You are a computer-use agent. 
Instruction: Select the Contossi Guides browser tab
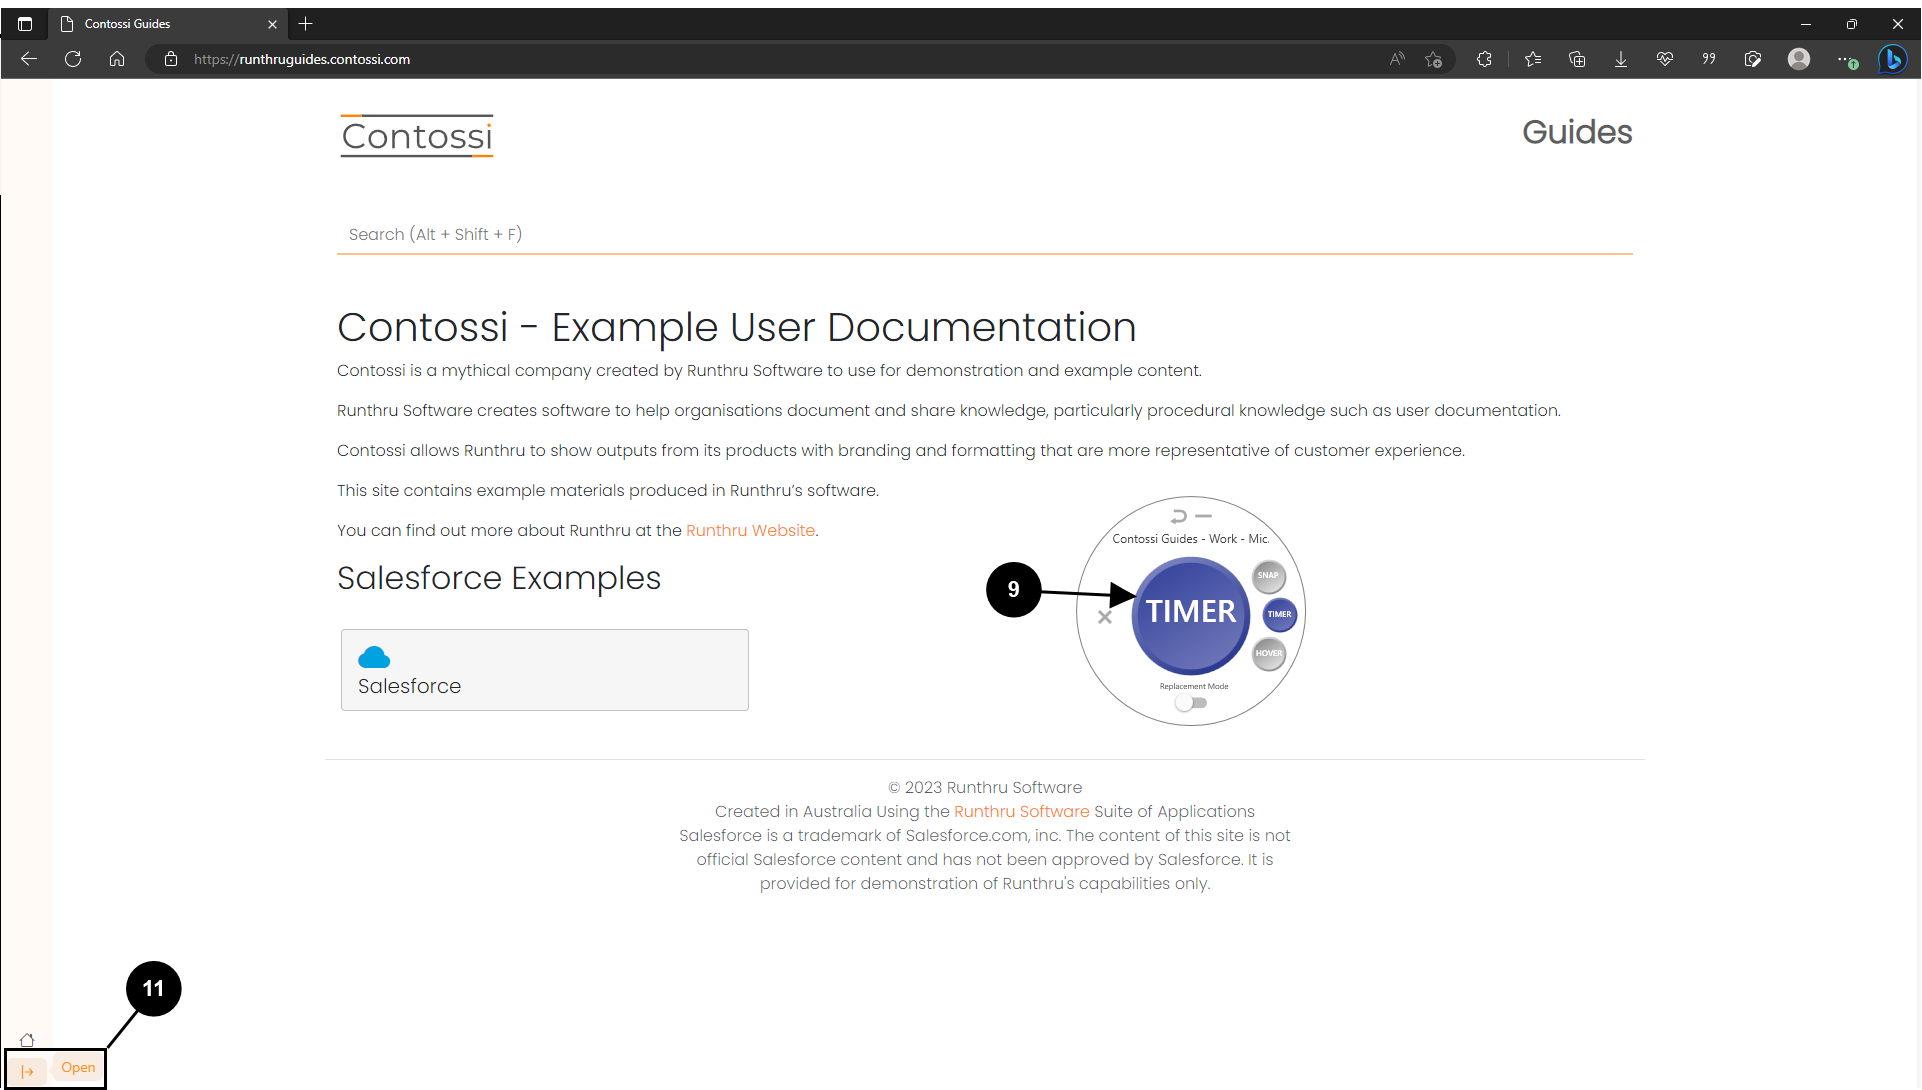pyautogui.click(x=160, y=24)
